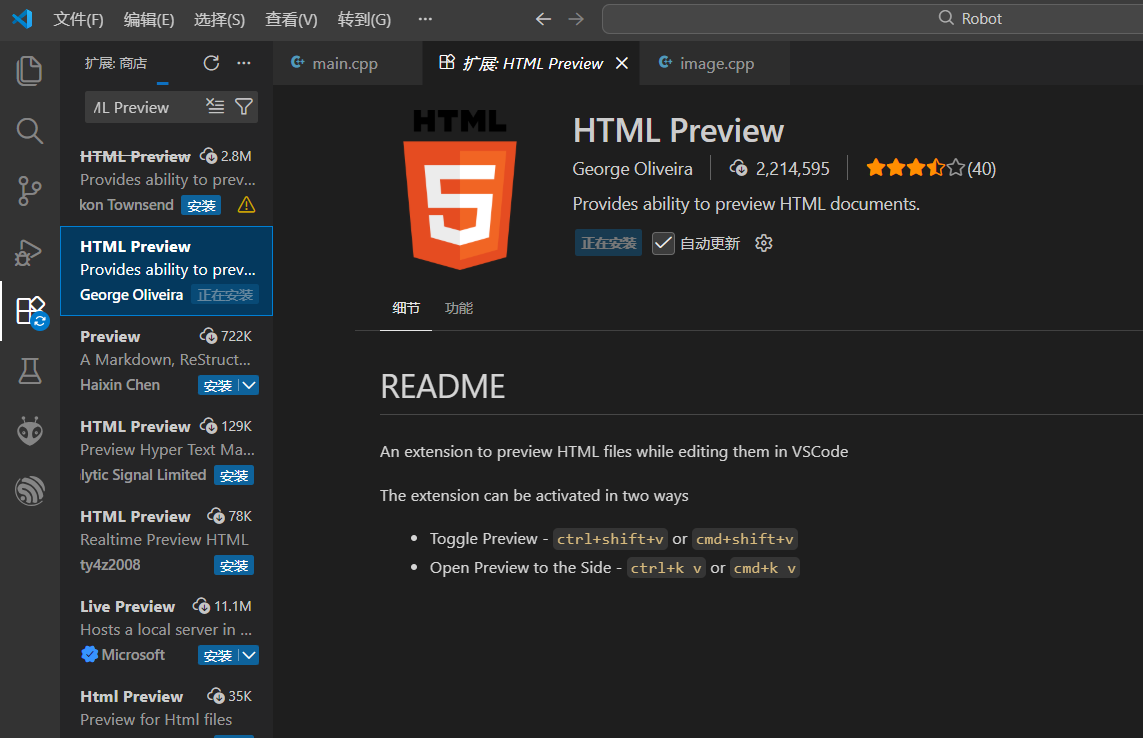Install HTML Preview by ty4z2008

coord(233,565)
